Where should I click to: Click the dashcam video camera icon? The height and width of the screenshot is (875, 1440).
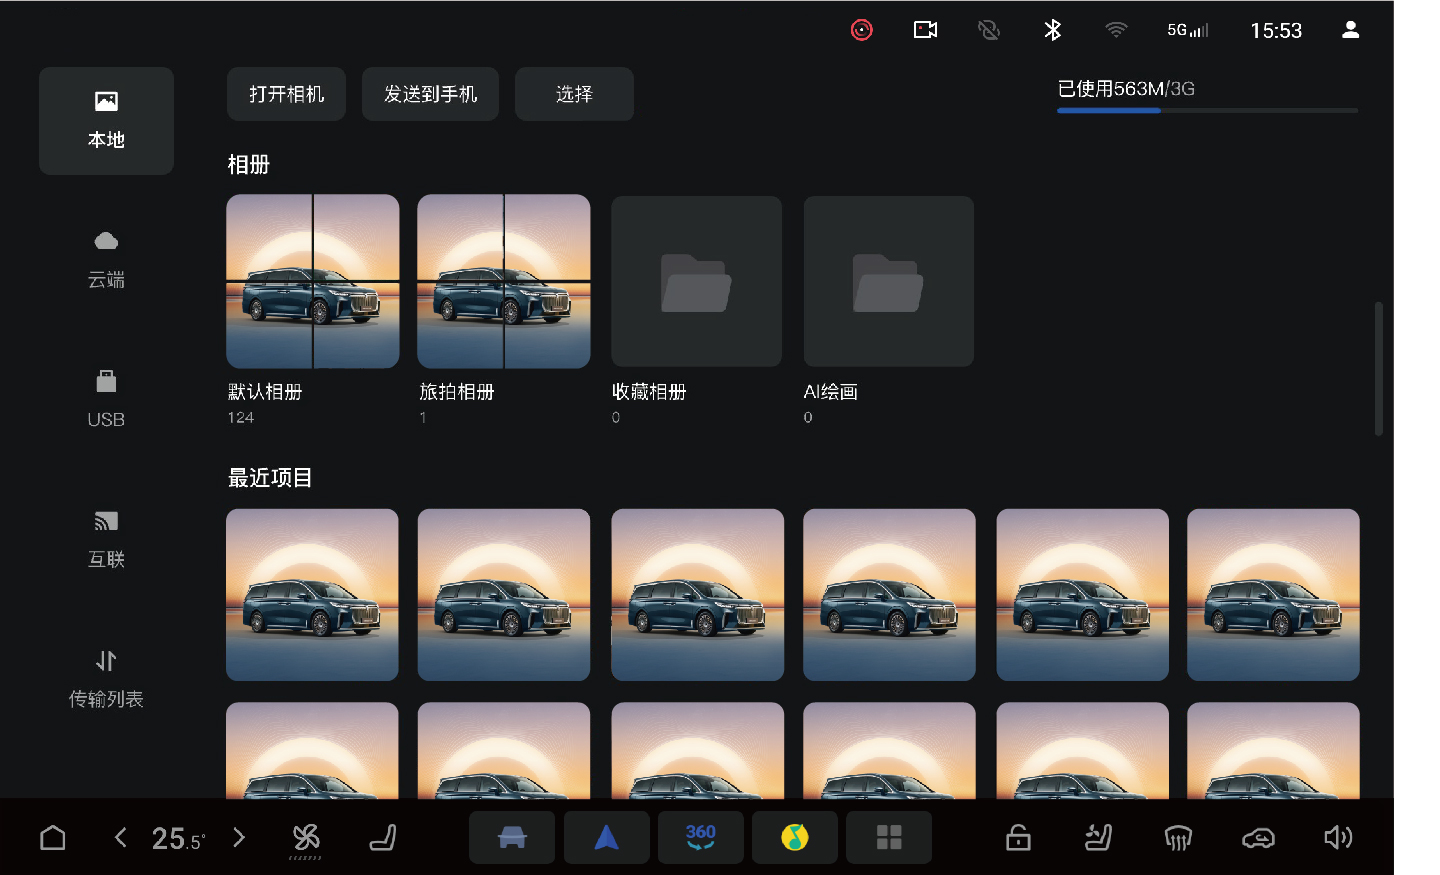pyautogui.click(x=926, y=30)
